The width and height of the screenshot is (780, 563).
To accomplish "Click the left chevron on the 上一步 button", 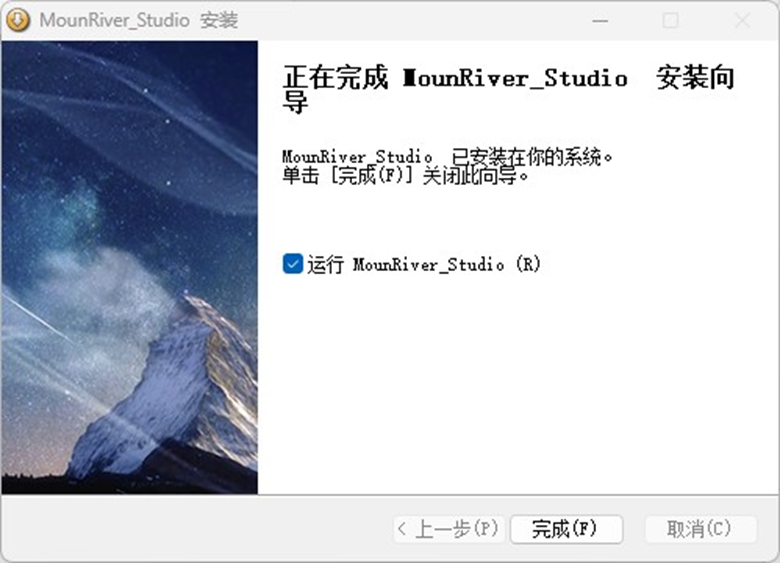I will pyautogui.click(x=402, y=529).
